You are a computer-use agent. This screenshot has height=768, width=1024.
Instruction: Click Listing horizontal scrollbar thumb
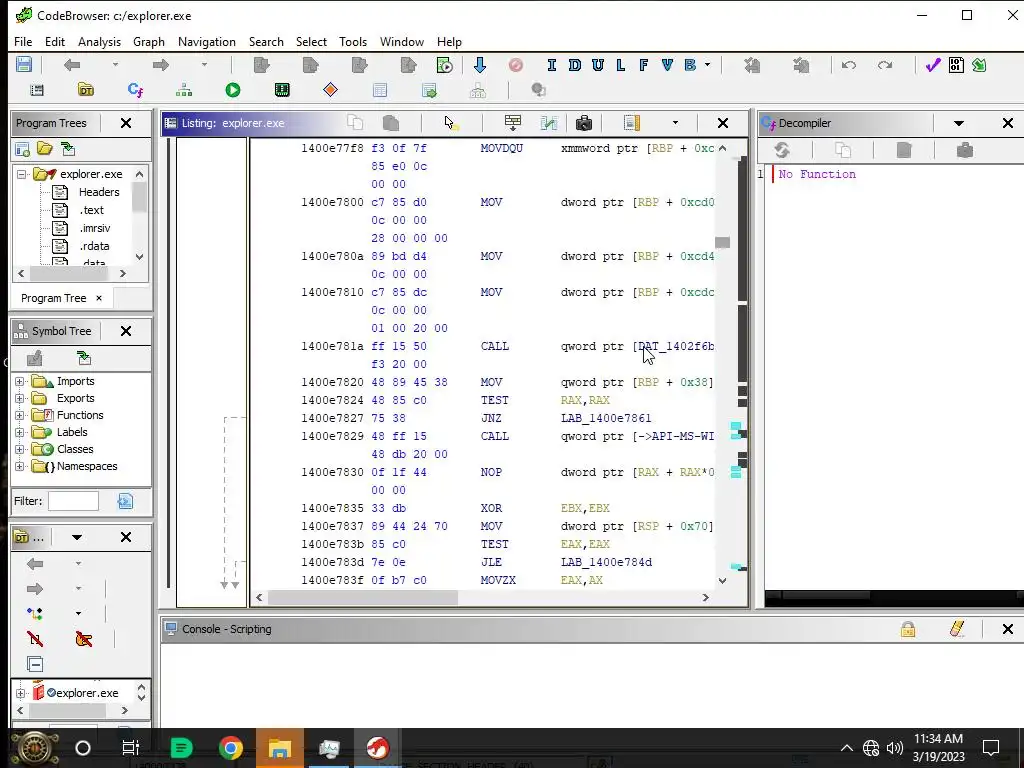coord(362,597)
